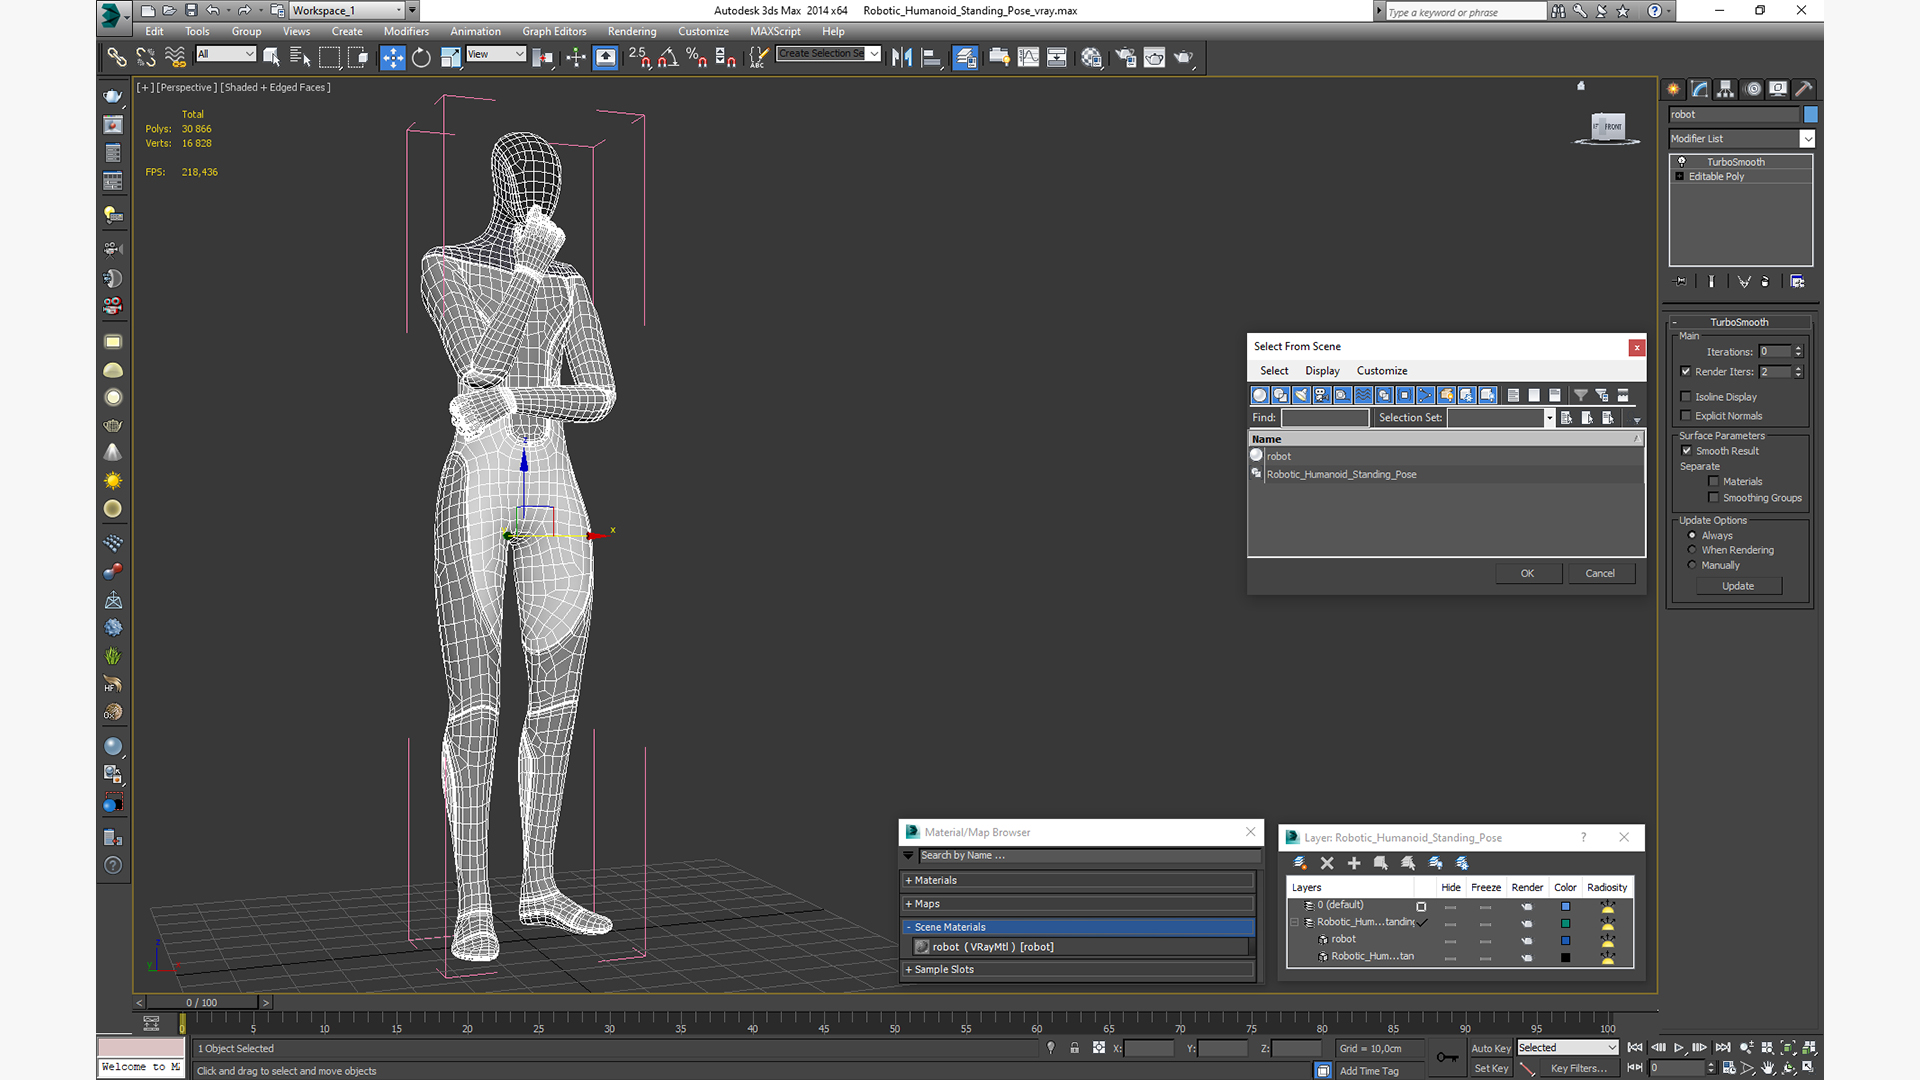This screenshot has height=1080, width=1920.
Task: Enable the Isoline Display checkbox
Action: (1687, 397)
